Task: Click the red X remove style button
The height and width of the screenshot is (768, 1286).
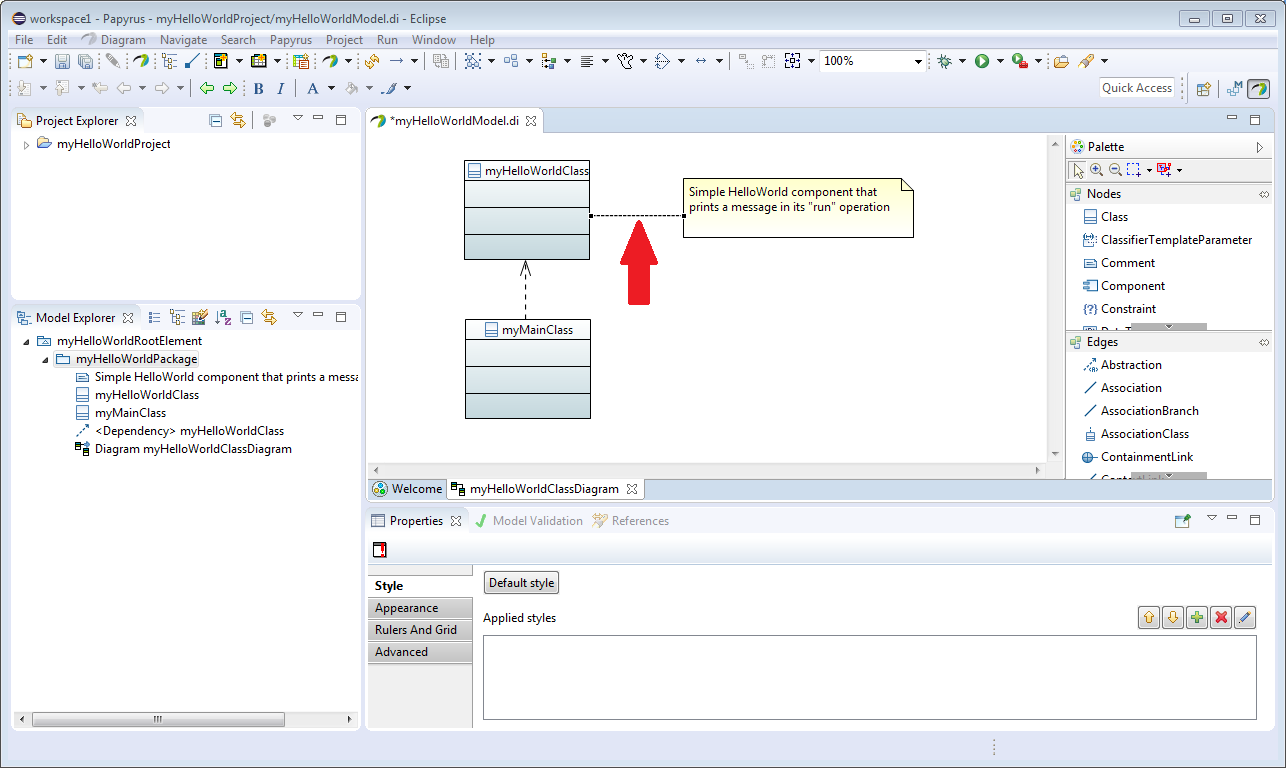Action: (x=1221, y=618)
